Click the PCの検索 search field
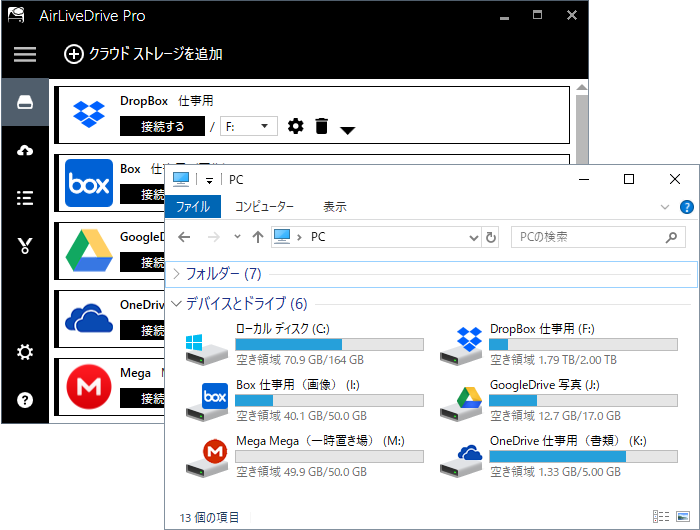 click(x=588, y=237)
